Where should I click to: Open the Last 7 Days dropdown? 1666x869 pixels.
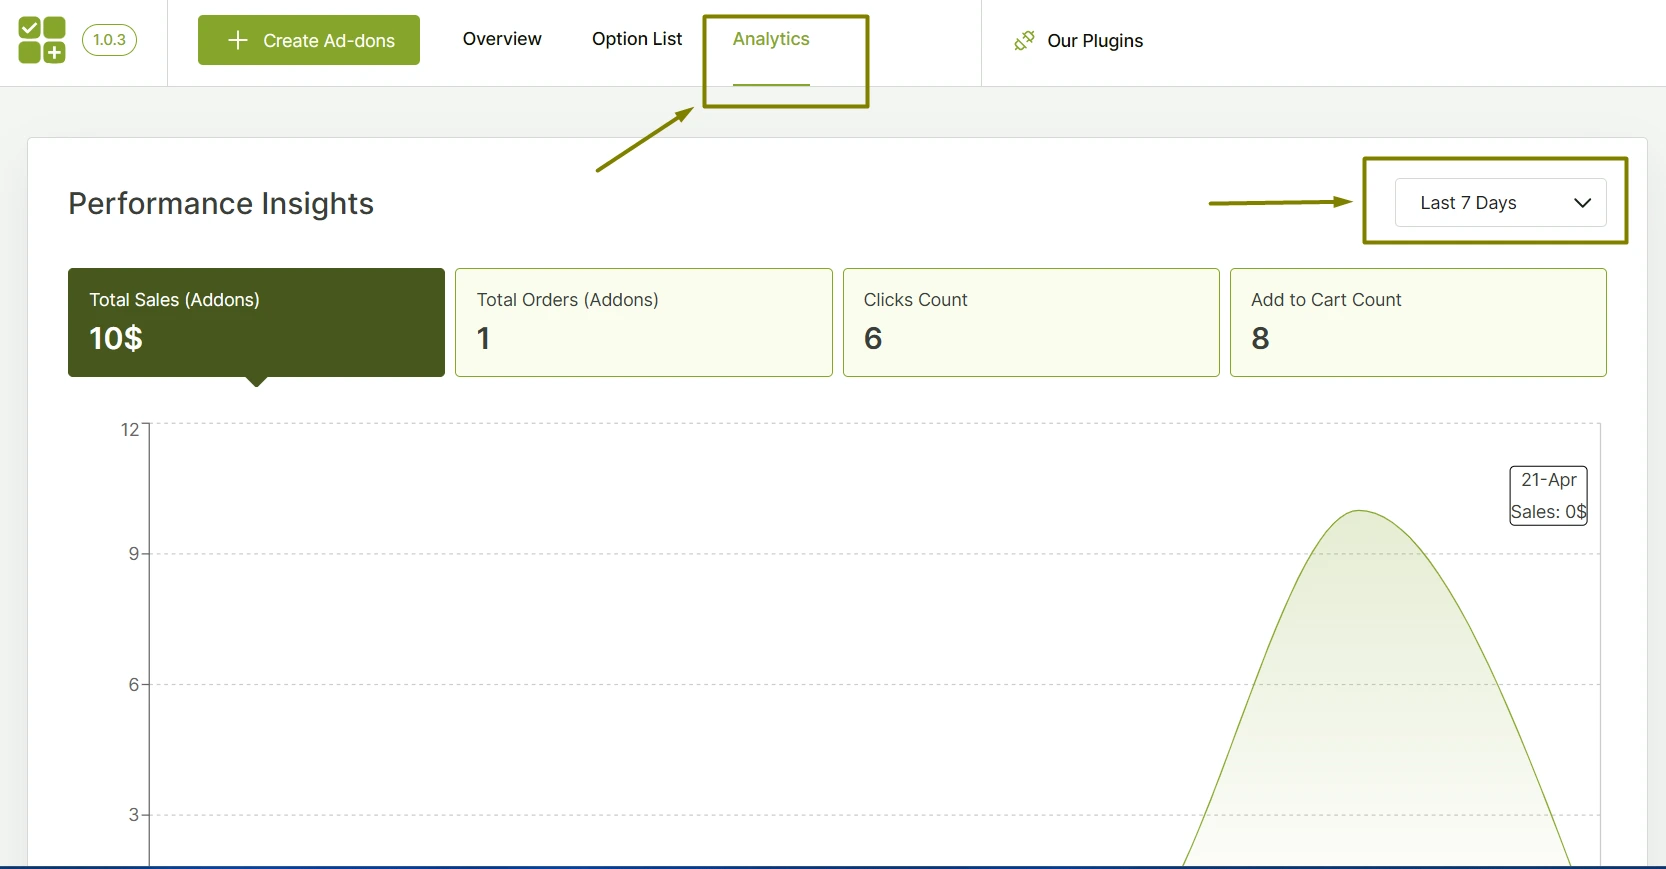(1500, 203)
